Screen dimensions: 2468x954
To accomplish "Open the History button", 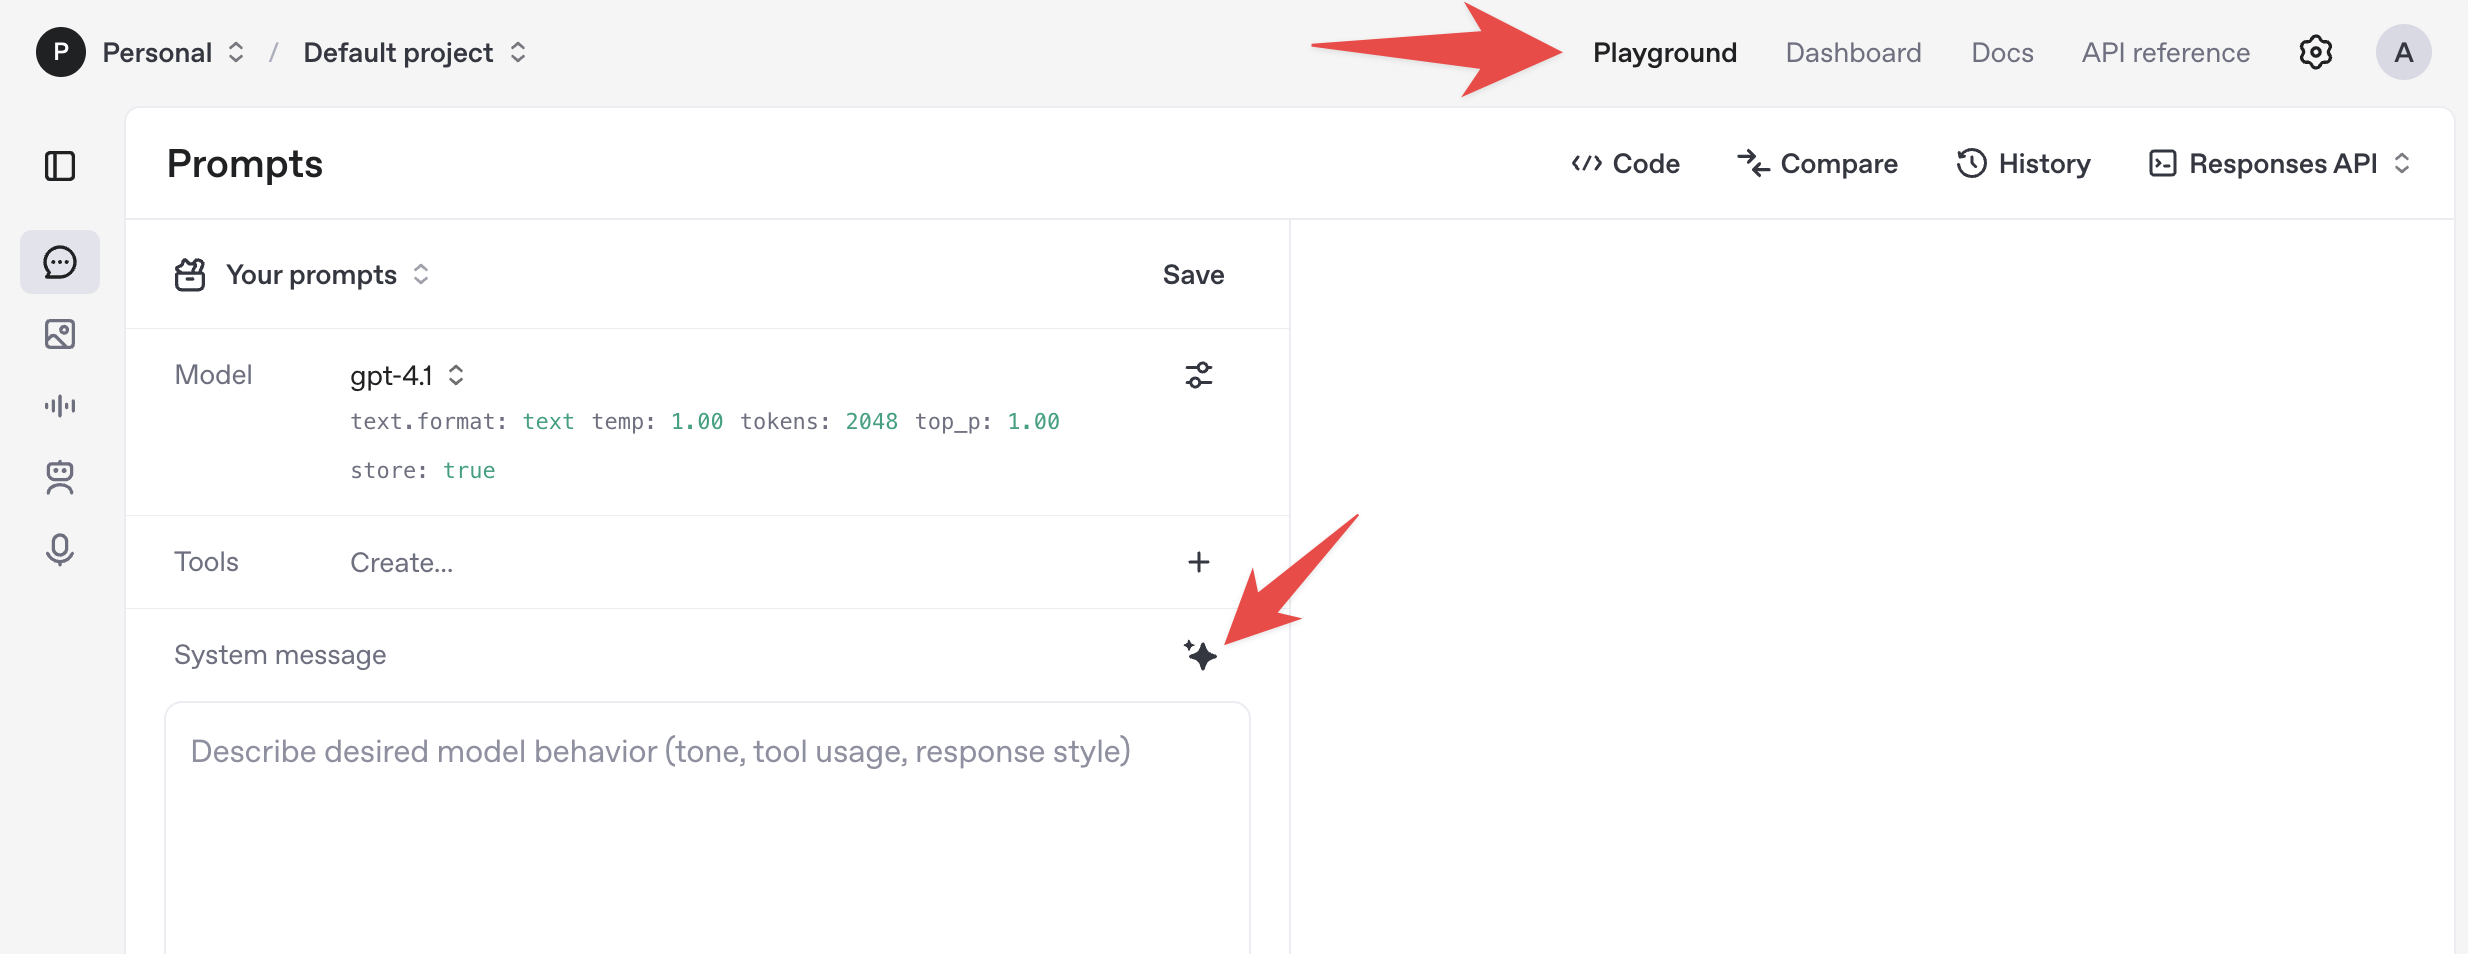I will 2023,164.
